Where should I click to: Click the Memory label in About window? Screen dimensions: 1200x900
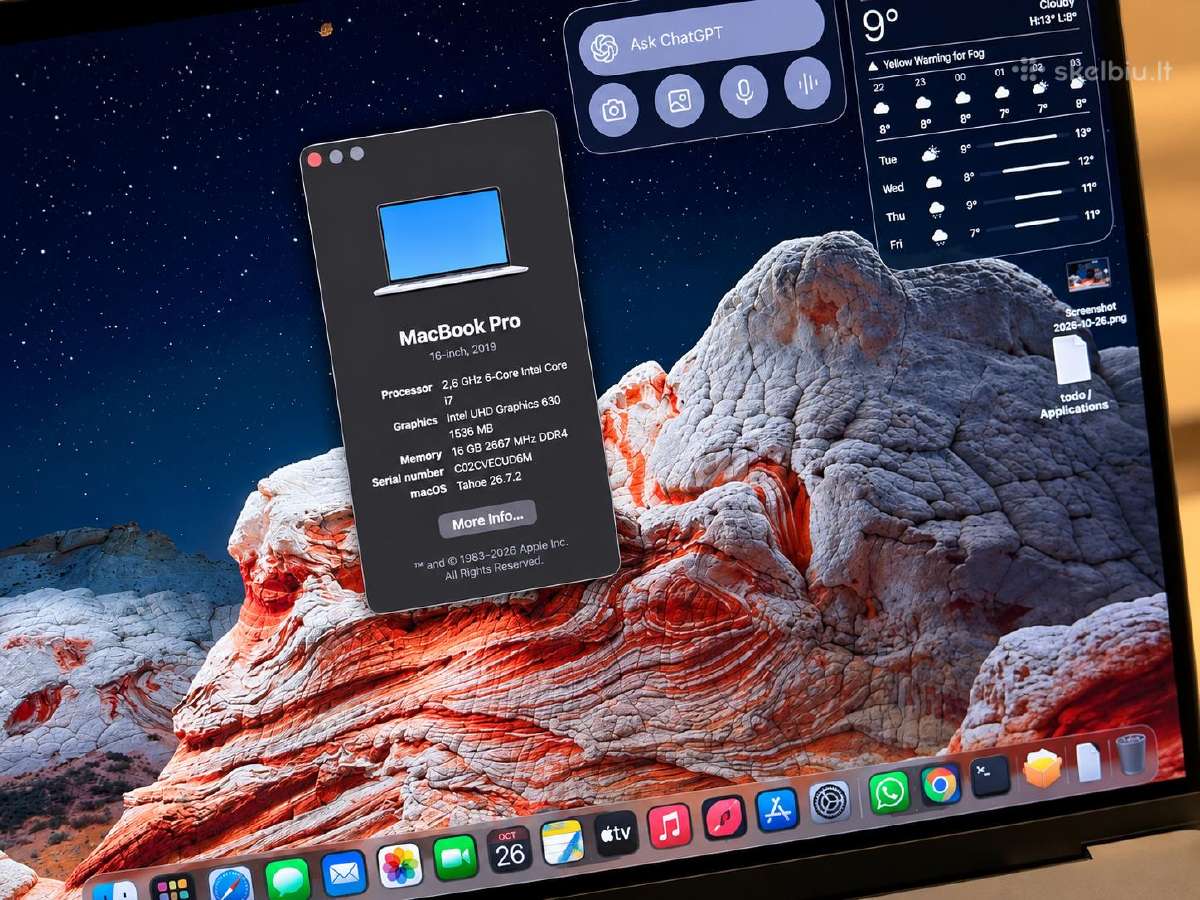[x=421, y=457]
